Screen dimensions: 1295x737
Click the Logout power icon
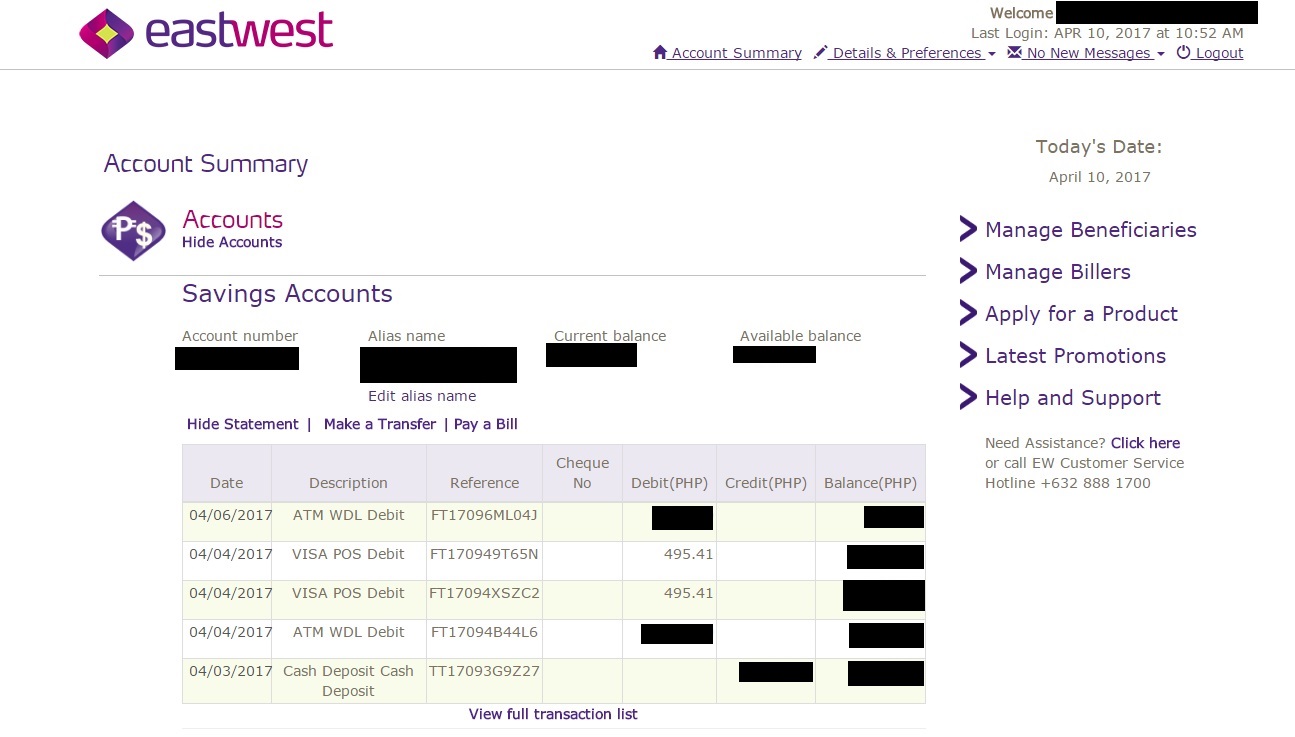(x=1183, y=52)
